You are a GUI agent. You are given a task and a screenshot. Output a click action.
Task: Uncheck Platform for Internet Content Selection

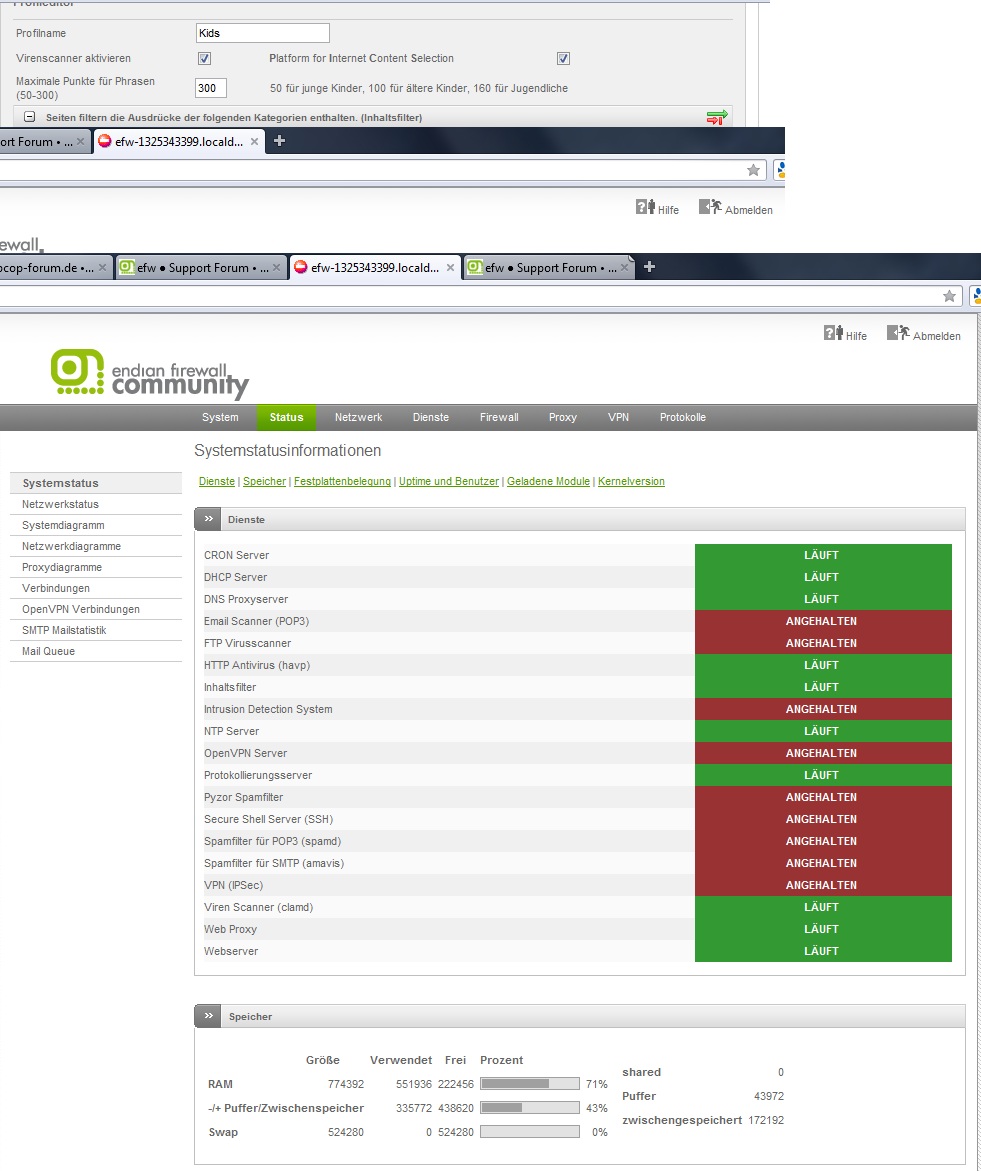tap(563, 59)
